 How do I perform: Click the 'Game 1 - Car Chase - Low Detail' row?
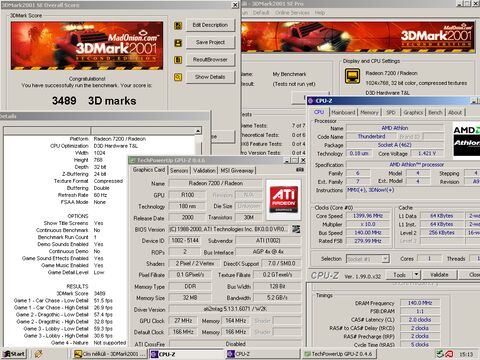(x=63, y=300)
